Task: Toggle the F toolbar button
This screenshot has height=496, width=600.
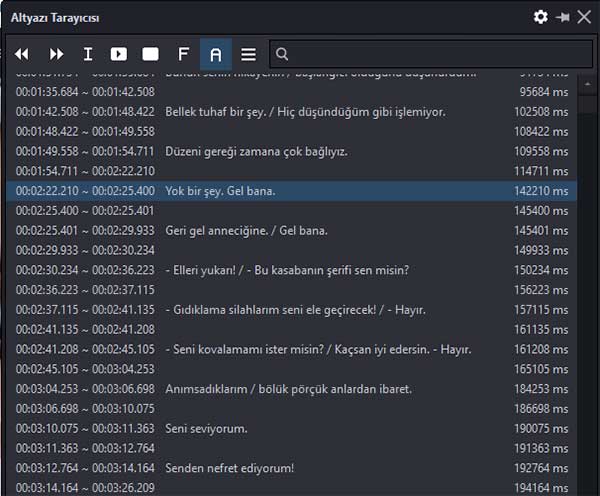Action: (x=184, y=54)
